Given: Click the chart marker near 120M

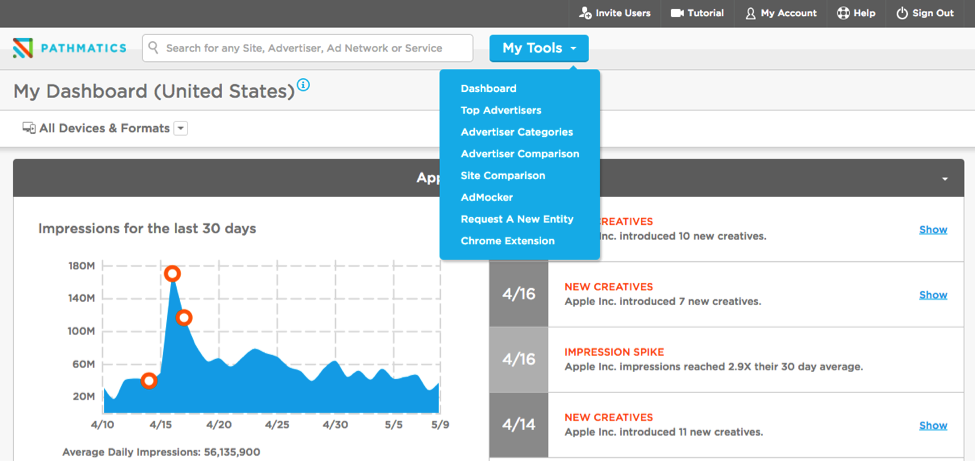Looking at the screenshot, I should (183, 318).
